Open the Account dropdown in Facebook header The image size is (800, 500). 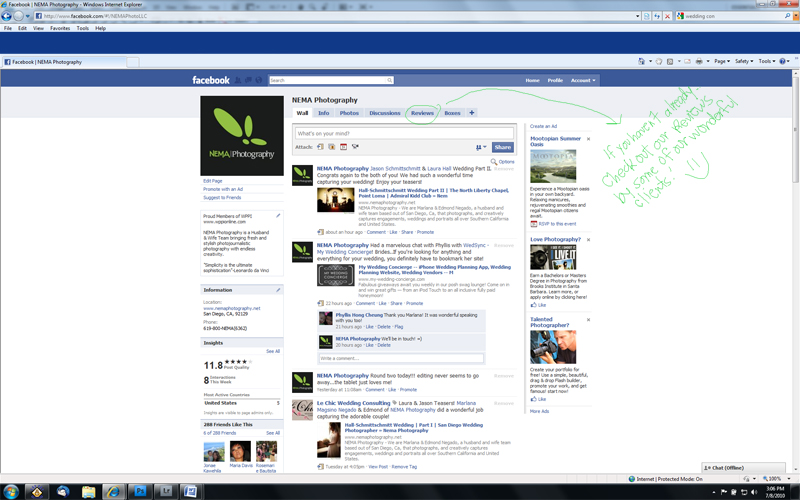pyautogui.click(x=583, y=80)
